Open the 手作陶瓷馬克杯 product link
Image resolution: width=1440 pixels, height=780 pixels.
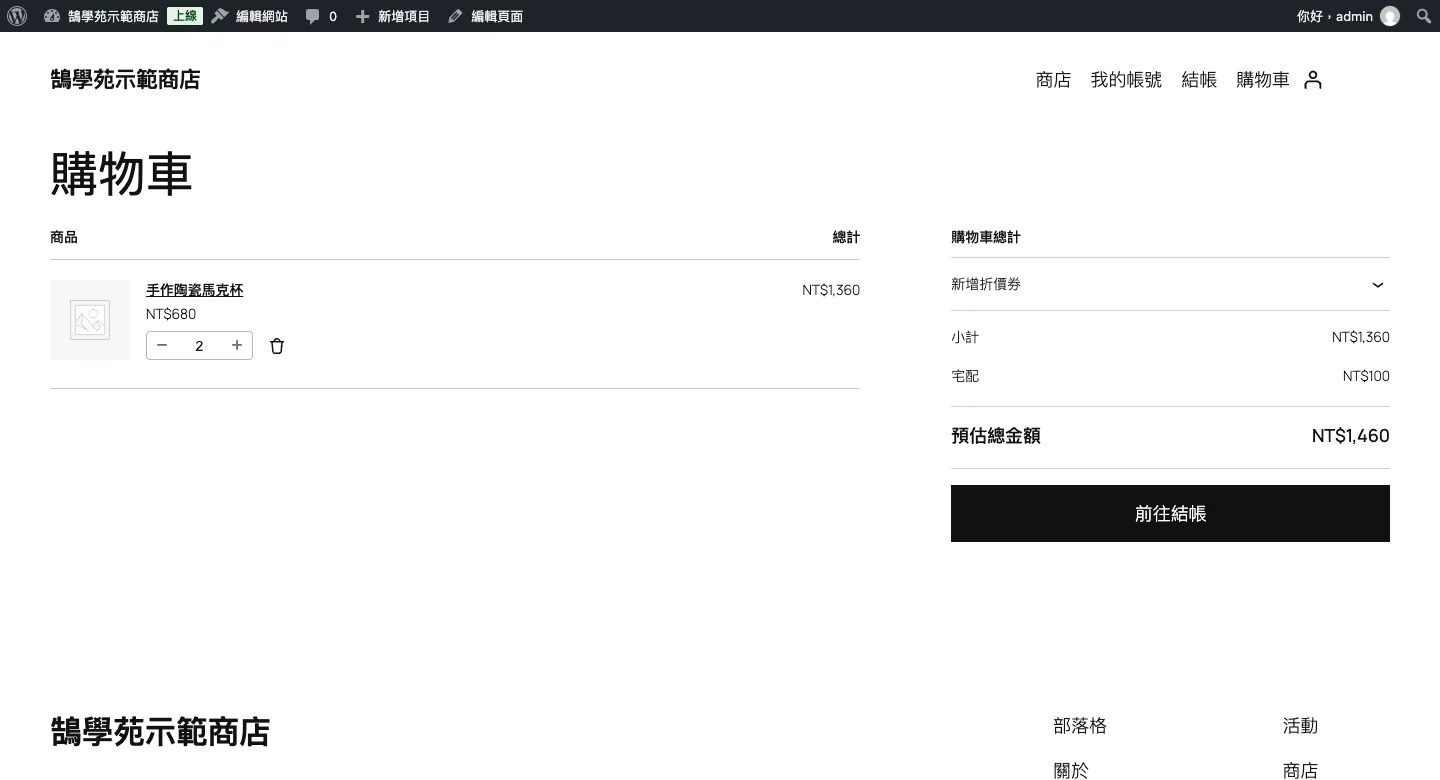click(x=195, y=290)
